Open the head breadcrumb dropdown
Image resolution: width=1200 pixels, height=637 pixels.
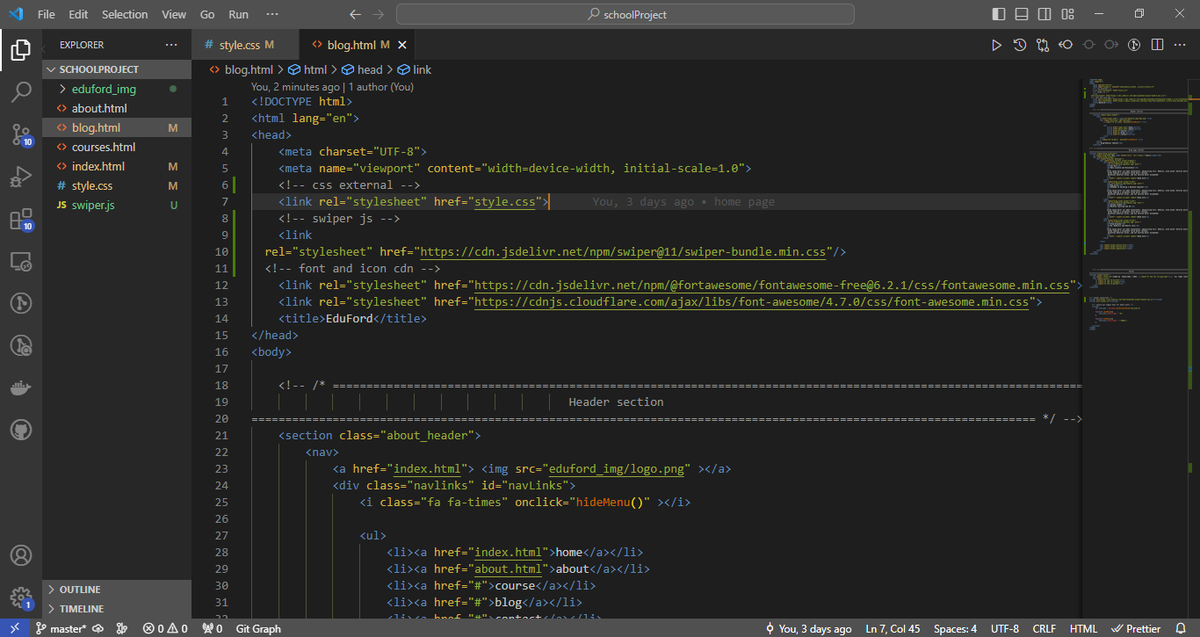pyautogui.click(x=361, y=70)
